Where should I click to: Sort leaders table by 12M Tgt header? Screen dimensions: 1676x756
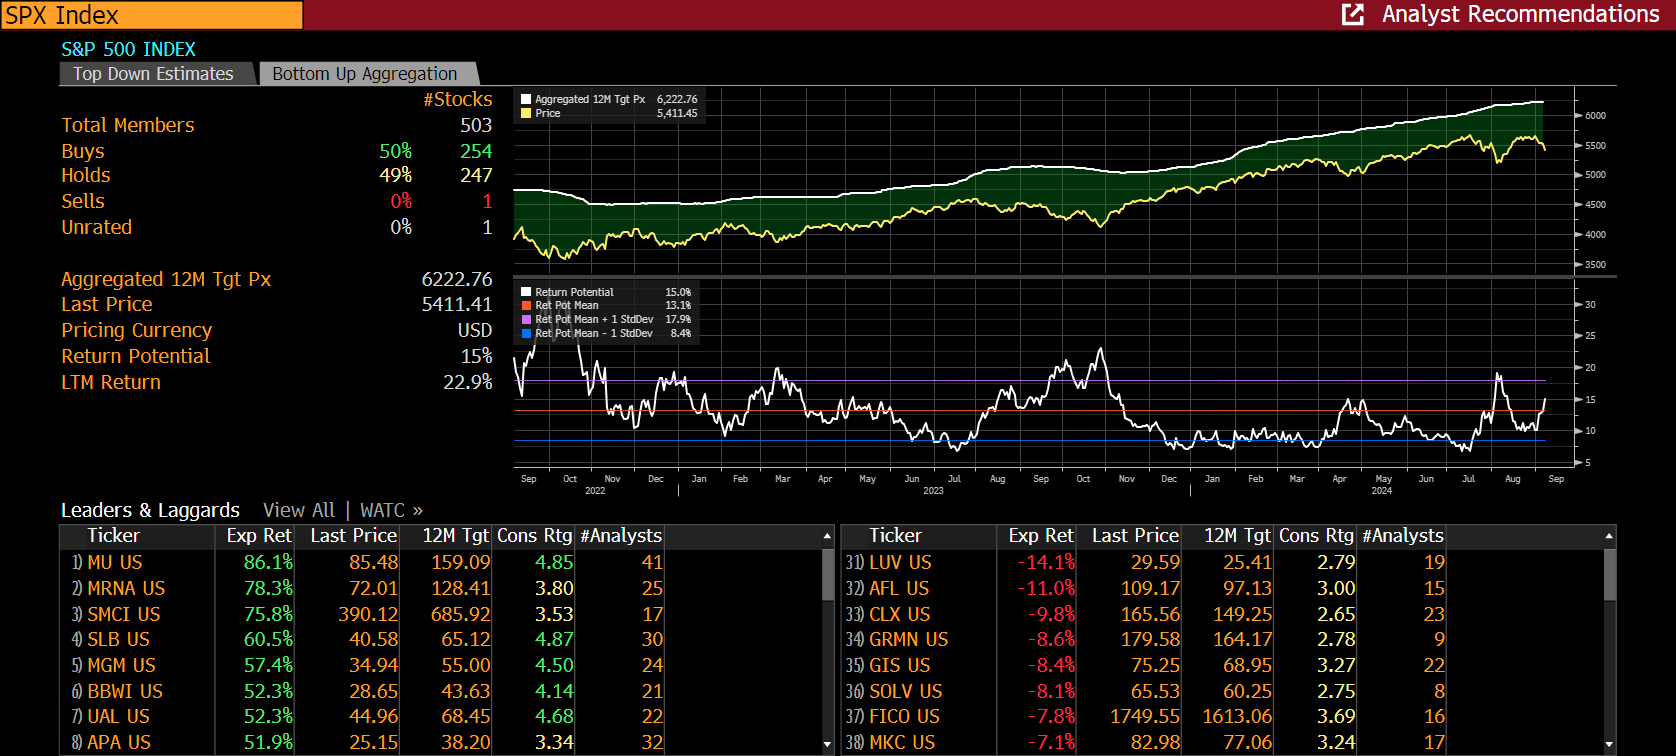447,536
